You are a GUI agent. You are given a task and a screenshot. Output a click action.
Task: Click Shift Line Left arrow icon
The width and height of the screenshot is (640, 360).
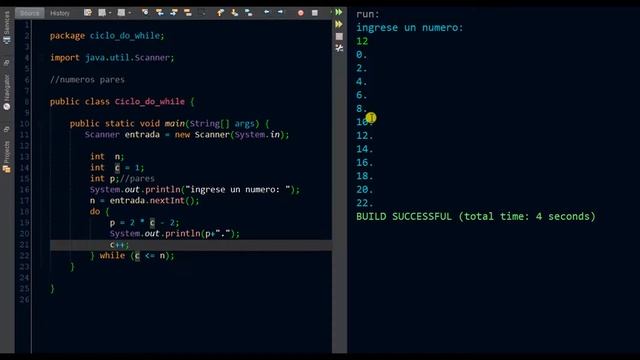coord(267,12)
